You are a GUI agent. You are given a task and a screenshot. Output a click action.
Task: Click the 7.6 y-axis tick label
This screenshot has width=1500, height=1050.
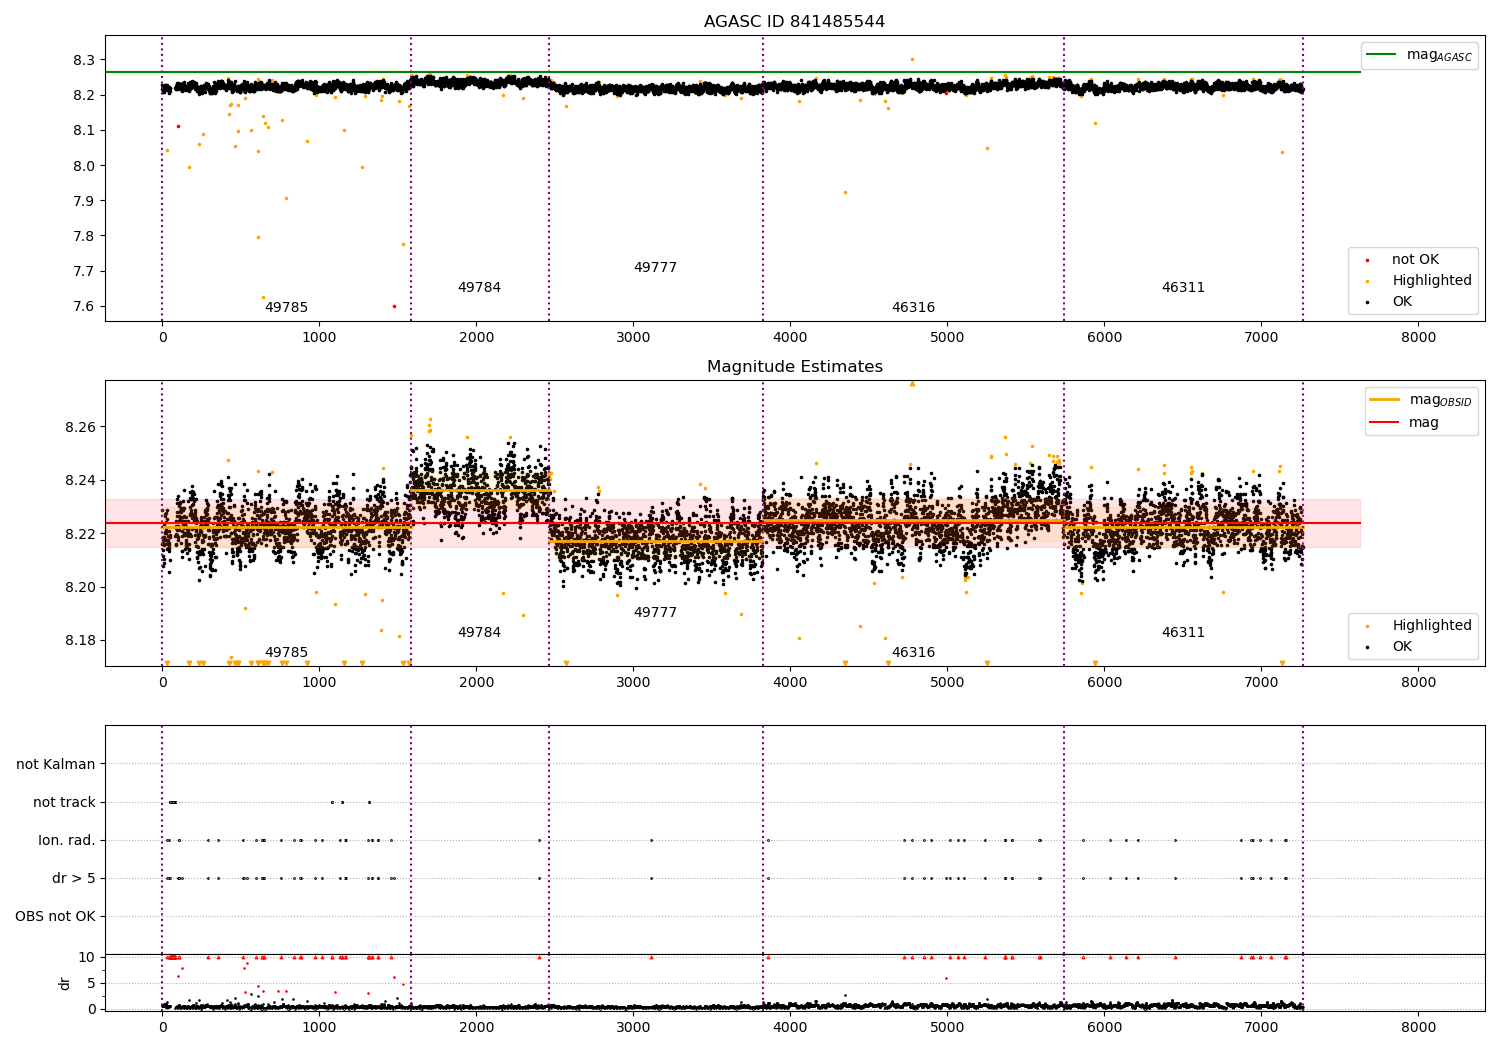(x=84, y=307)
